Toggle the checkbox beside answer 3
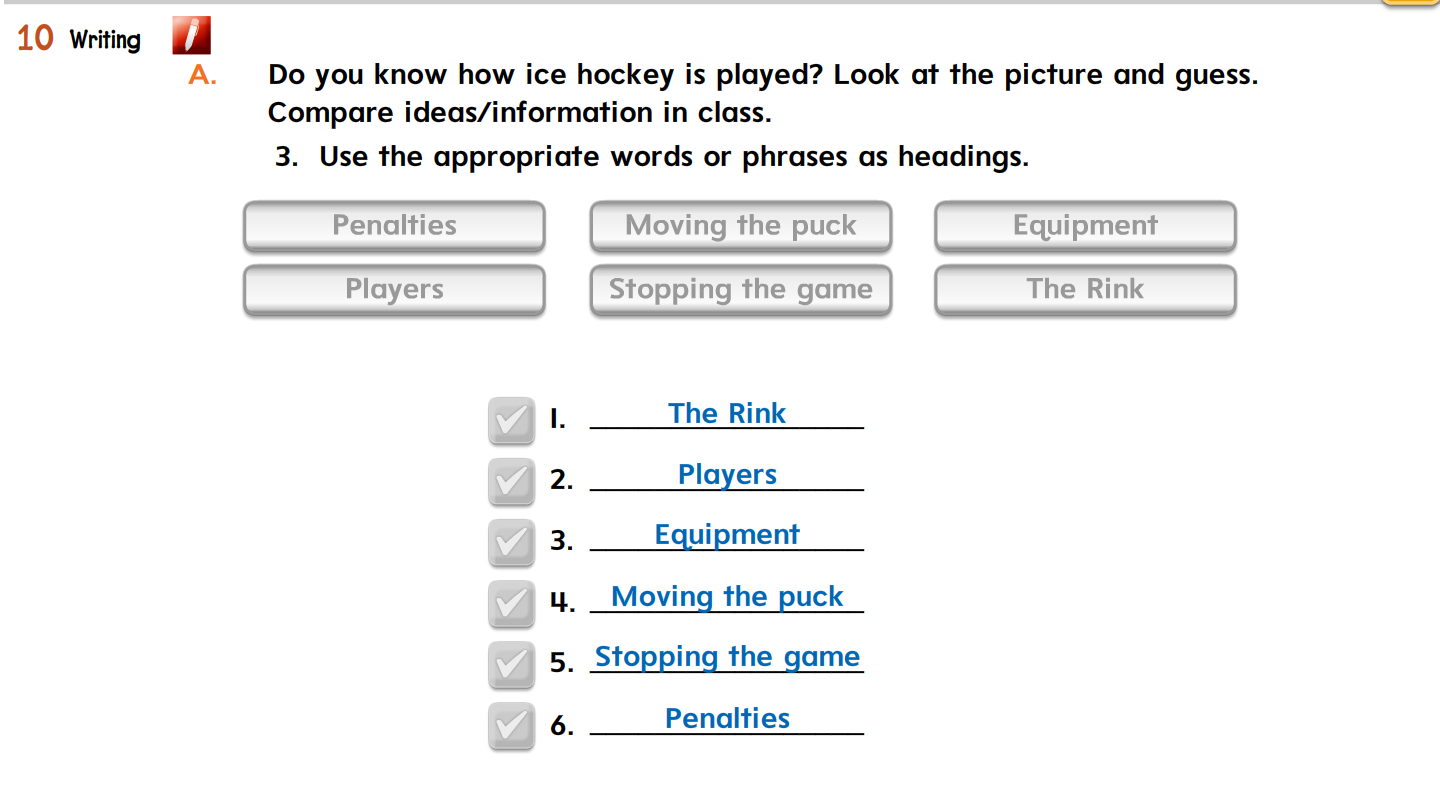 tap(511, 543)
